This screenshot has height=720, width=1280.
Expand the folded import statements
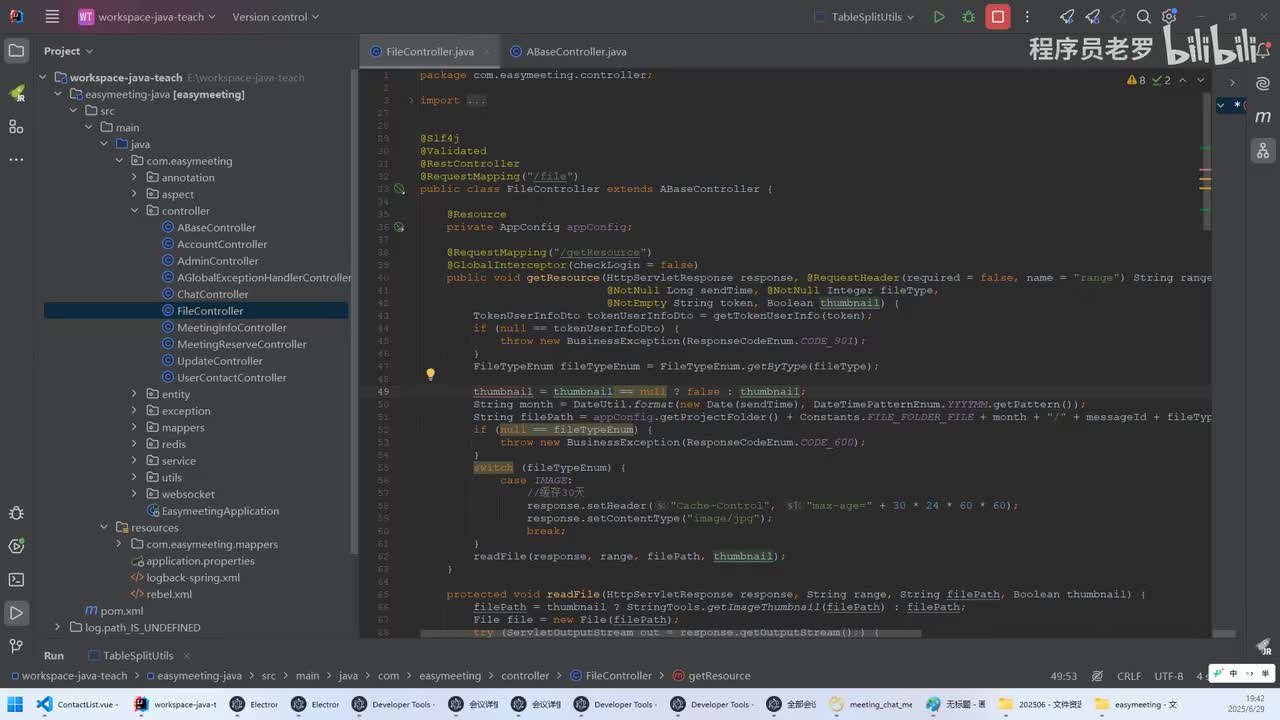[411, 100]
